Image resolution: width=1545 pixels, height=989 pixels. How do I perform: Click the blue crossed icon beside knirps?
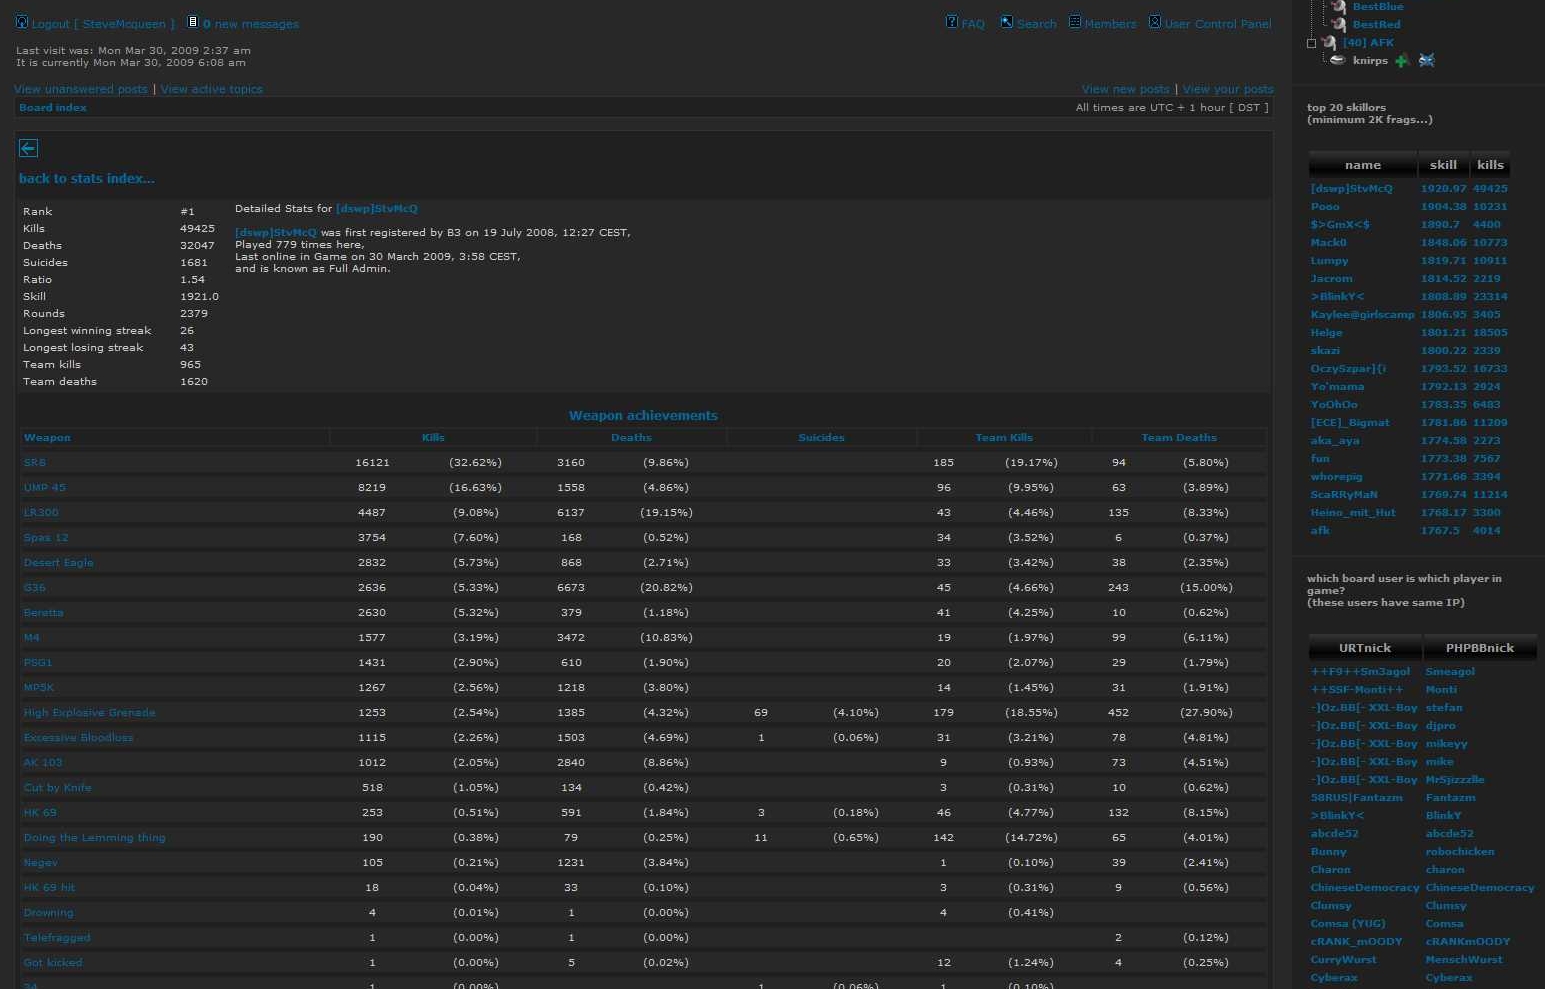pos(1426,61)
